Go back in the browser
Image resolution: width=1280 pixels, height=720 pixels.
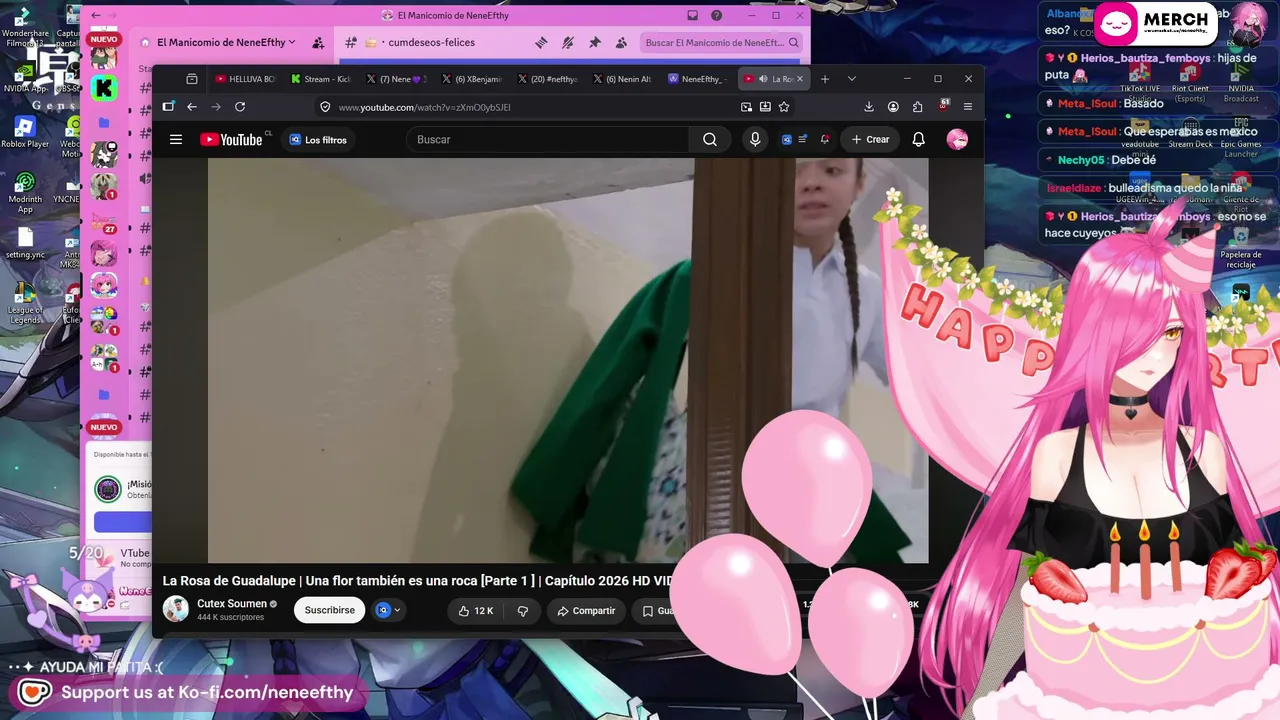(x=192, y=107)
